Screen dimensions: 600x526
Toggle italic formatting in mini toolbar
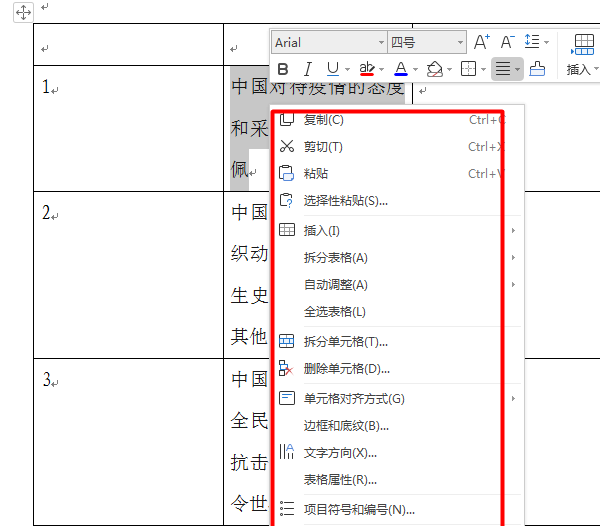(x=307, y=69)
